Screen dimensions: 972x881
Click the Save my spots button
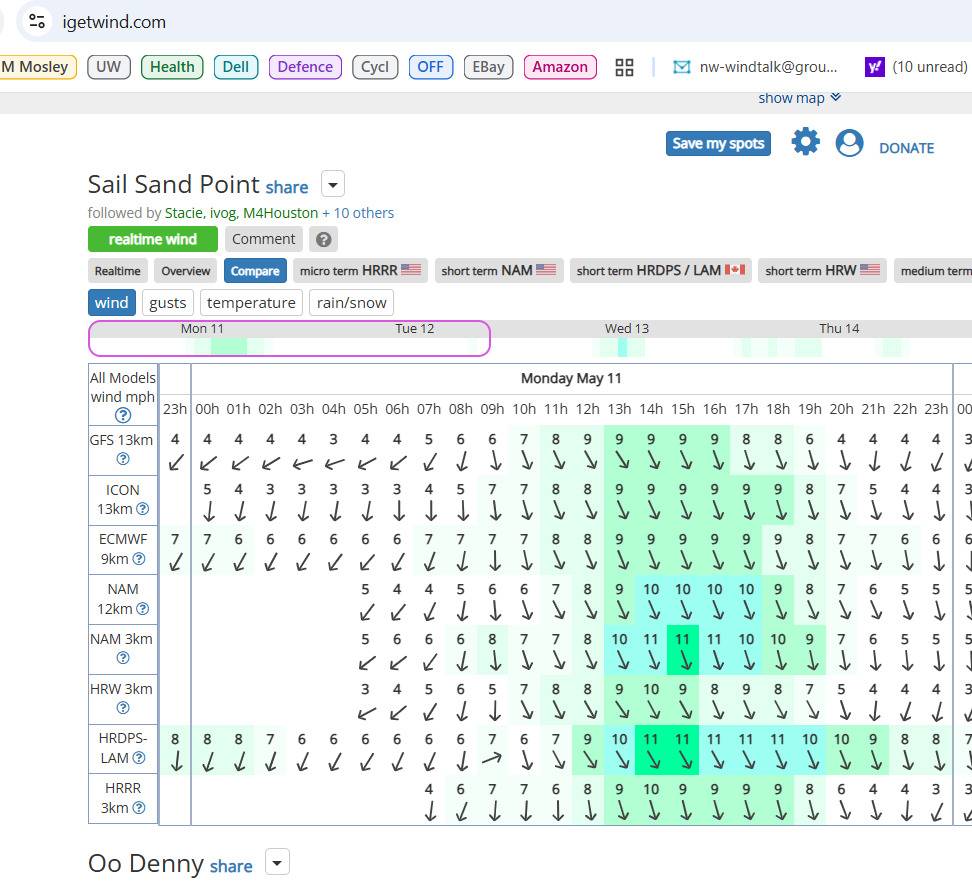(x=718, y=144)
